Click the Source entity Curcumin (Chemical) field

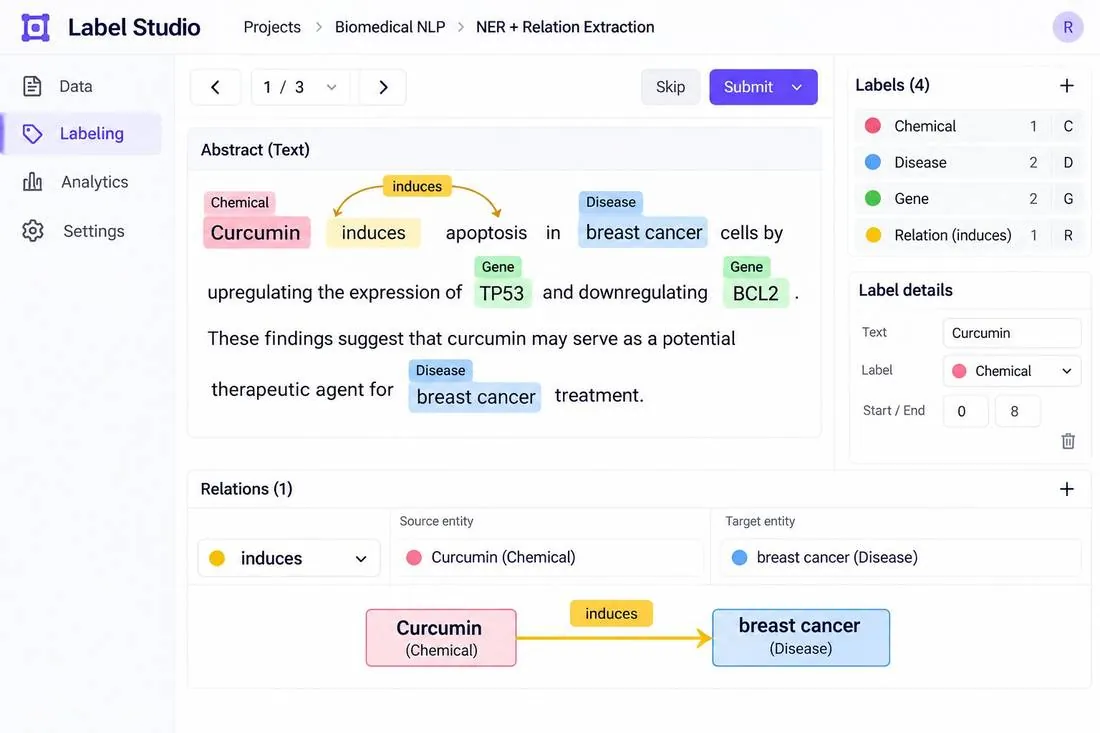[550, 558]
